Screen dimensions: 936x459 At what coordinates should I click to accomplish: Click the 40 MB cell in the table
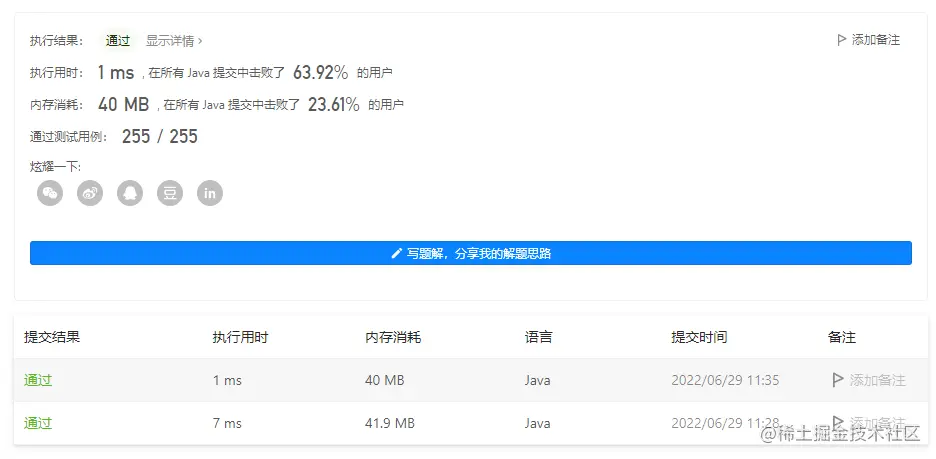pyautogui.click(x=384, y=380)
